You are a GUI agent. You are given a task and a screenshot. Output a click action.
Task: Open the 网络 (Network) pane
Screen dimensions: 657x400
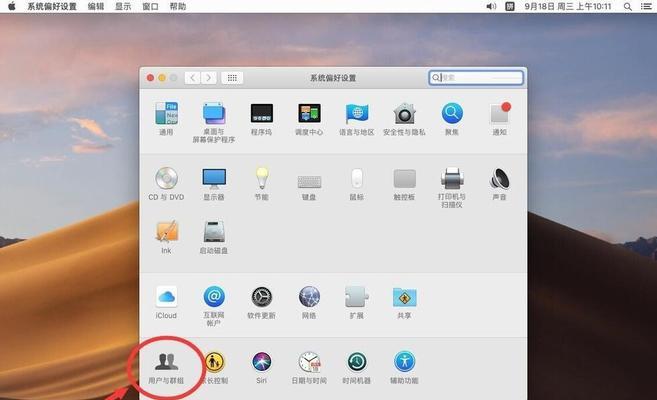click(x=309, y=302)
